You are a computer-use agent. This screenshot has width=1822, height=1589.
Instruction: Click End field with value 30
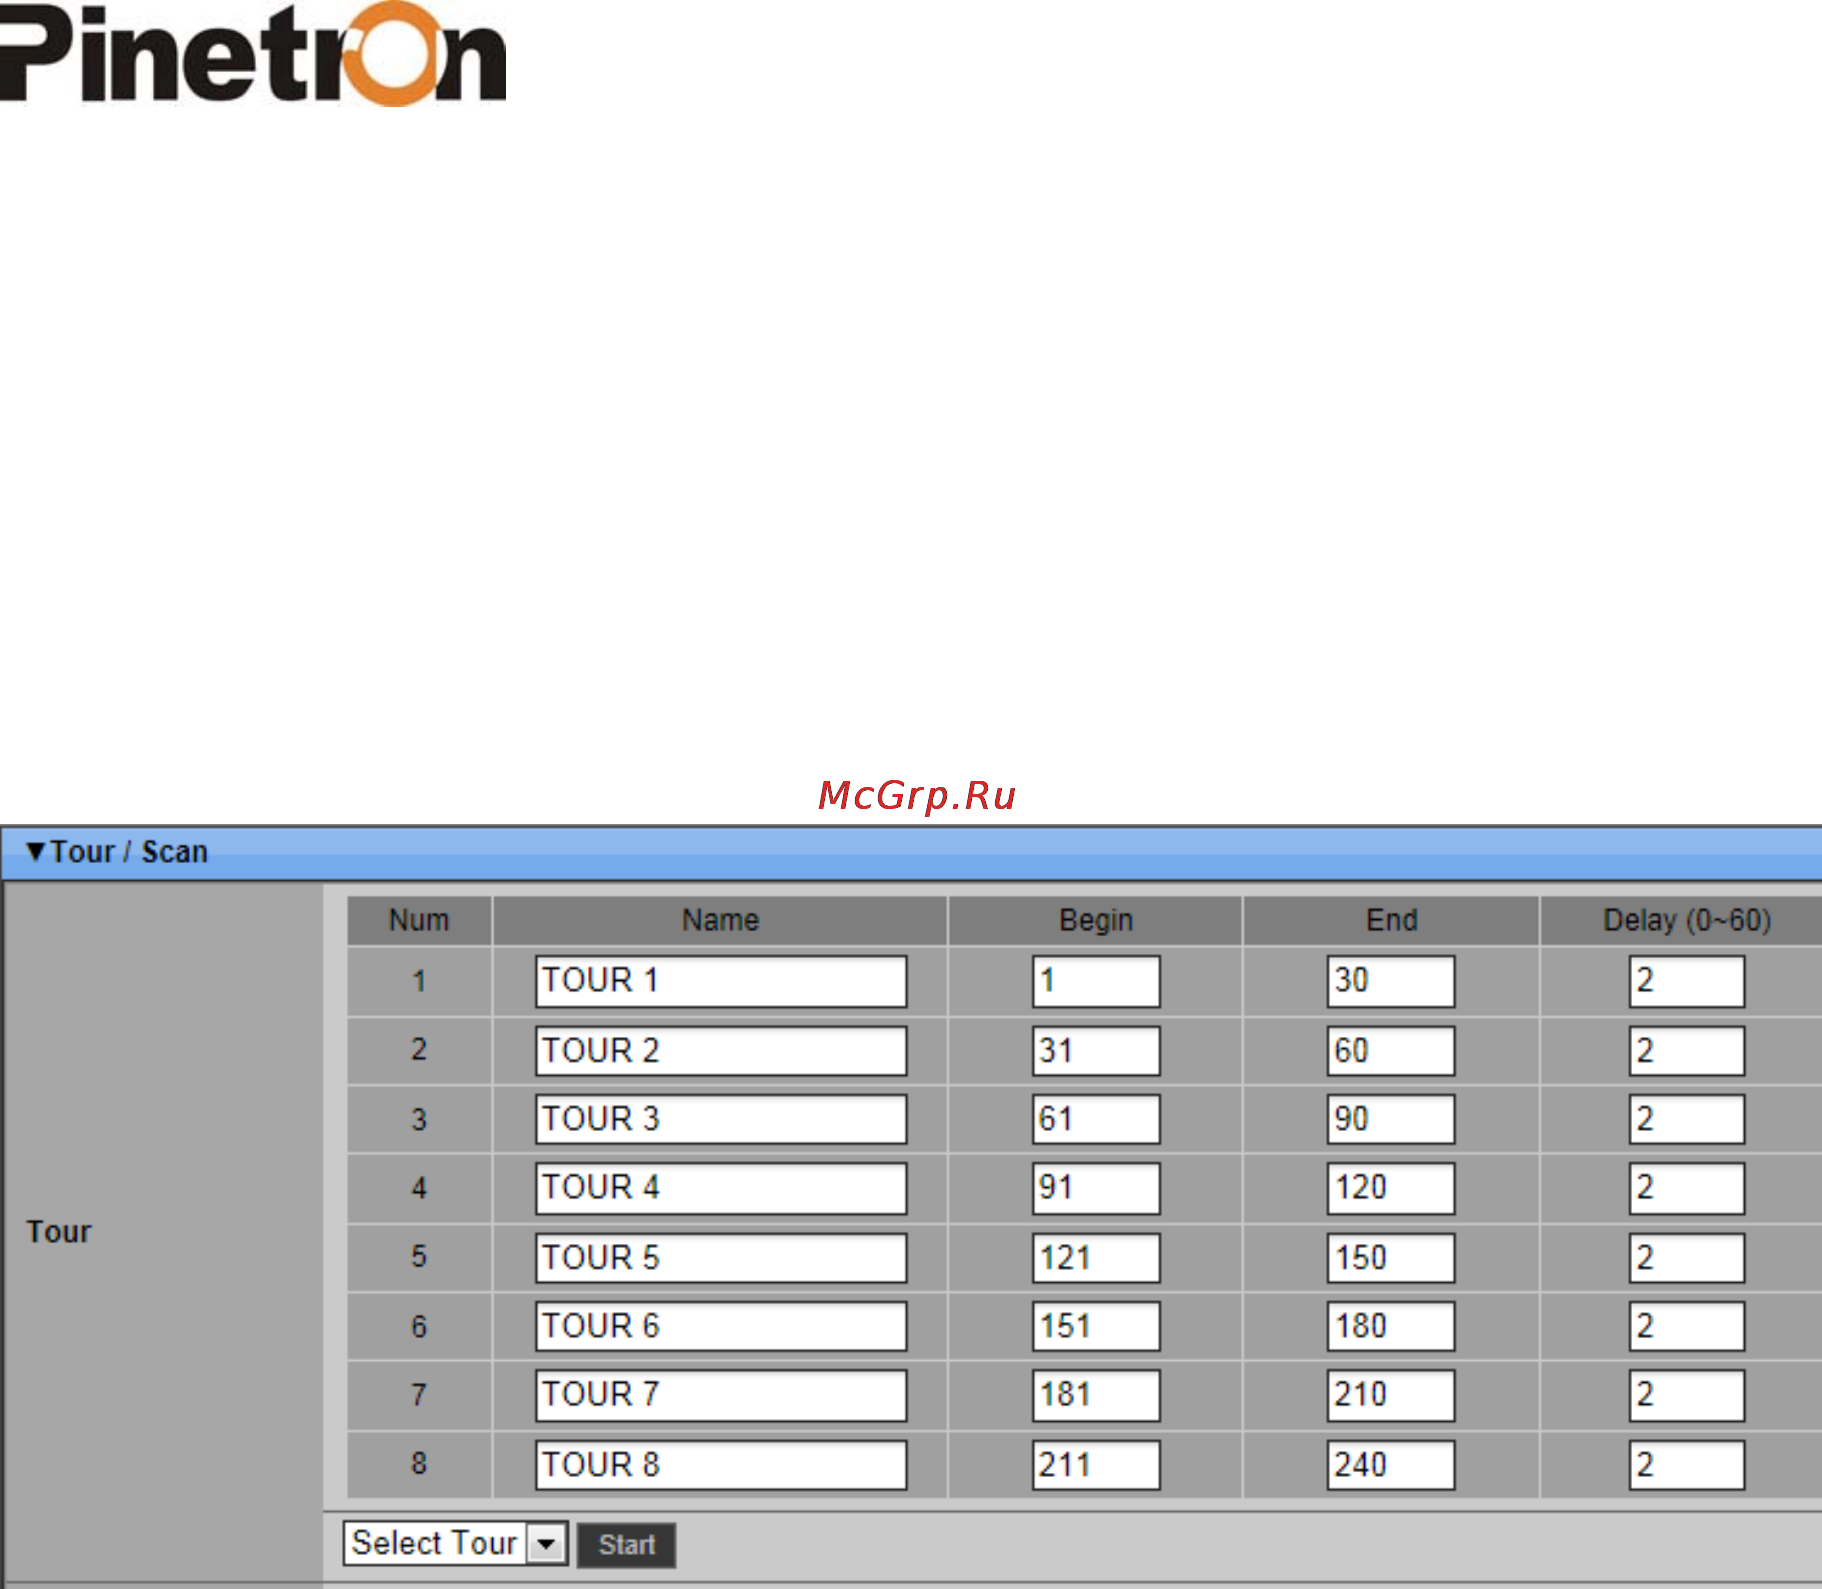[x=1391, y=981]
